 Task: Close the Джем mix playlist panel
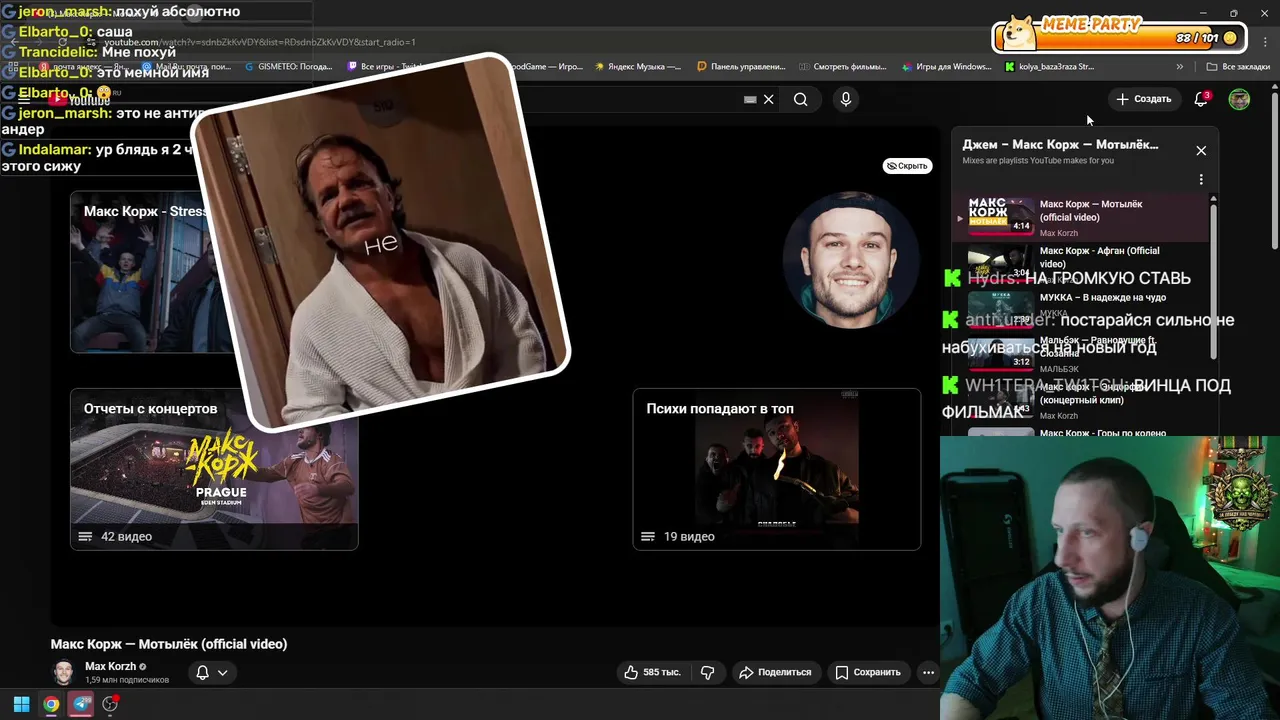tap(1201, 150)
